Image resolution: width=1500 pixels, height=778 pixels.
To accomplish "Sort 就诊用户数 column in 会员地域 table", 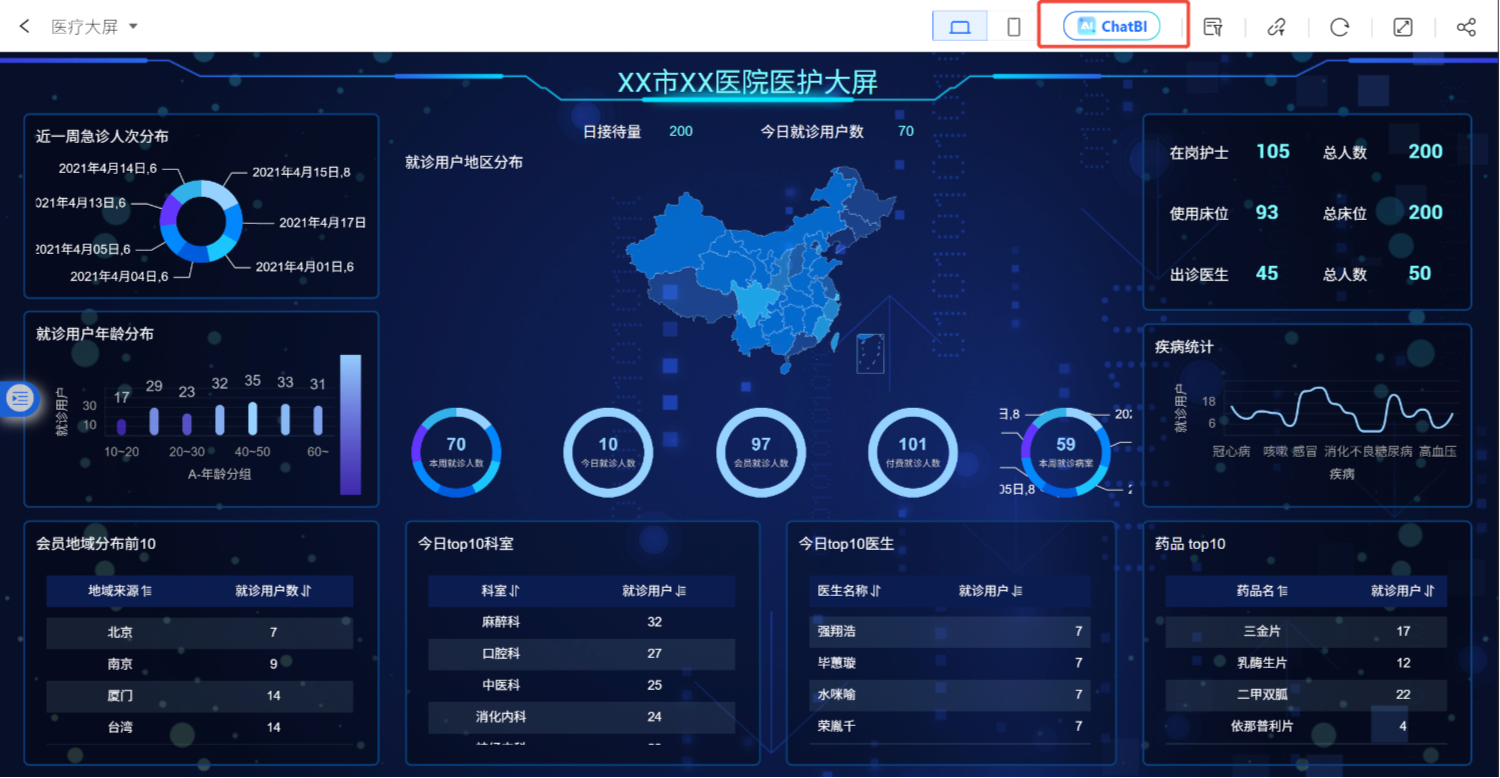I will [x=306, y=591].
